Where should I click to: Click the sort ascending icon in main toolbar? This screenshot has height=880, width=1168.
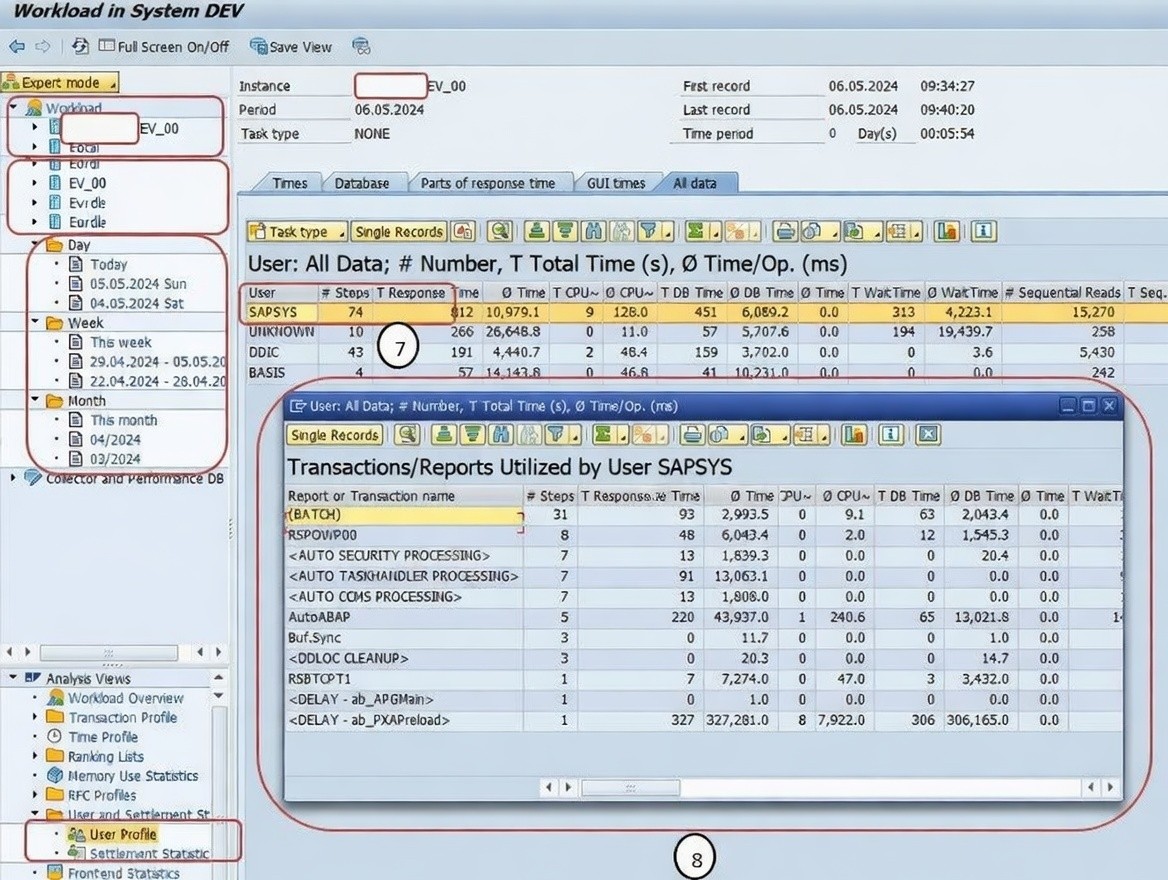click(538, 232)
